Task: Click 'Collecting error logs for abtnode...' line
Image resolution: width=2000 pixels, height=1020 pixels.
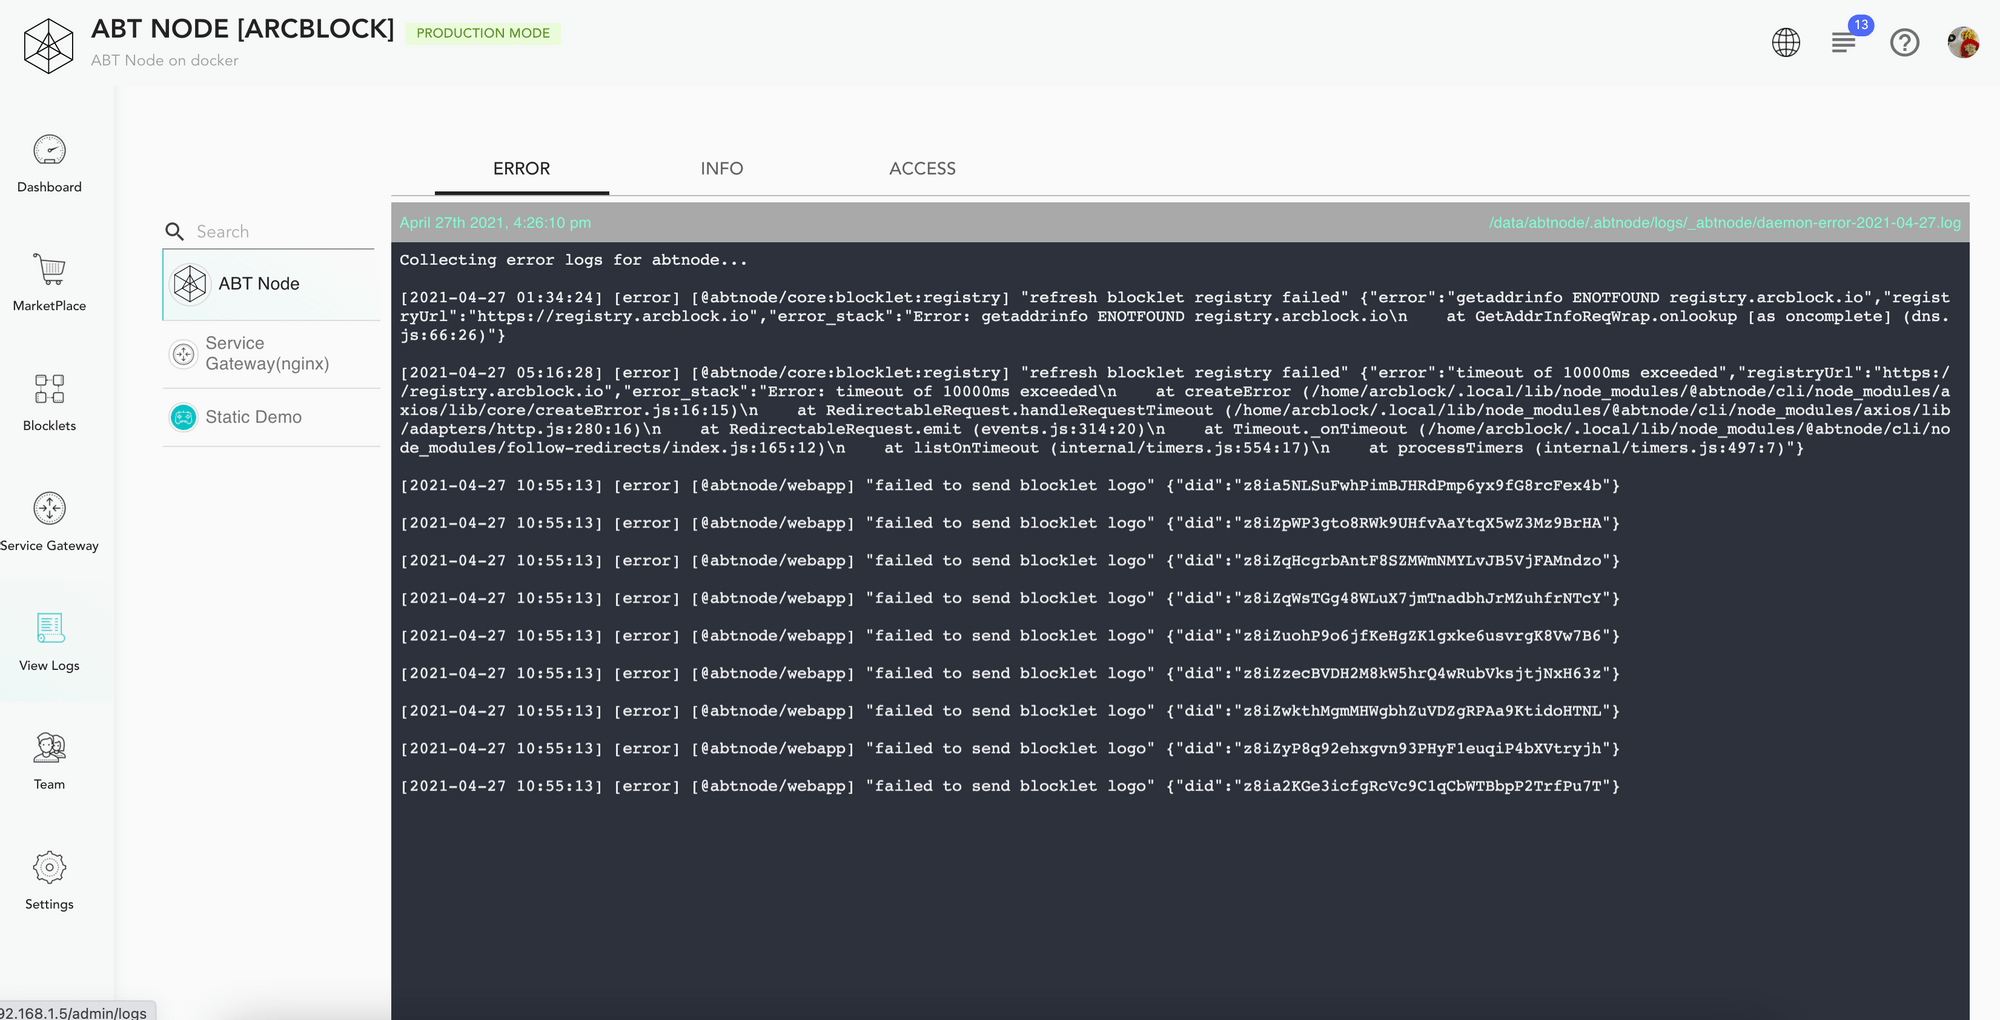Action: click(x=573, y=260)
